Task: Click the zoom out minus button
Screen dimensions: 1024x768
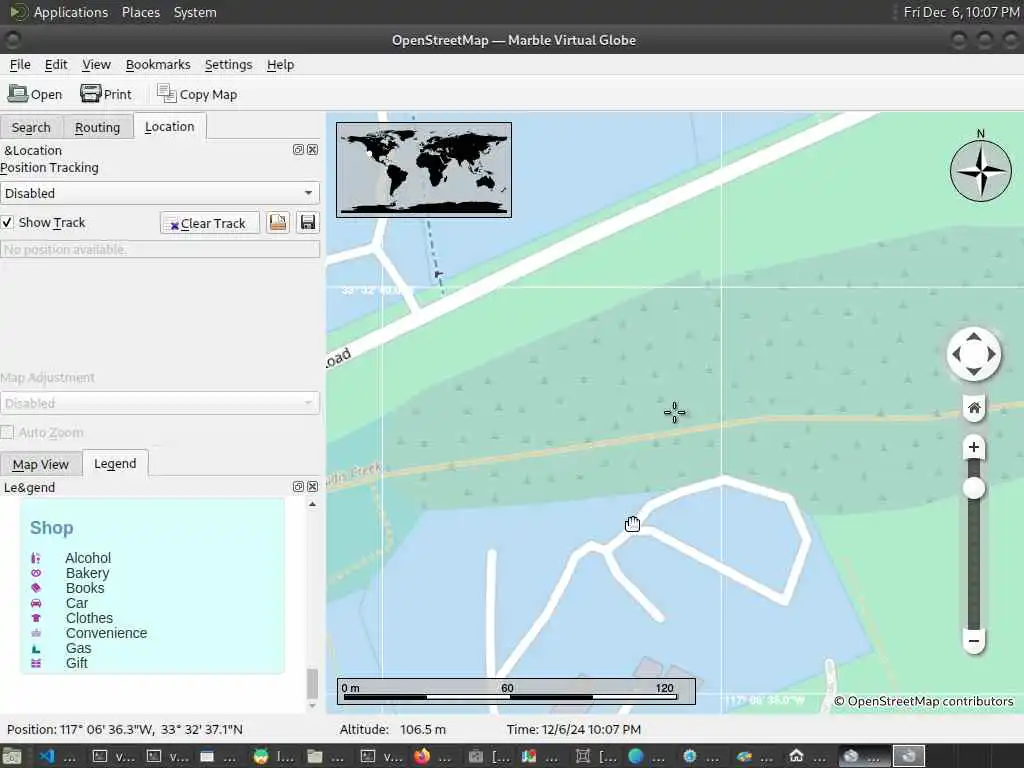Action: click(974, 641)
